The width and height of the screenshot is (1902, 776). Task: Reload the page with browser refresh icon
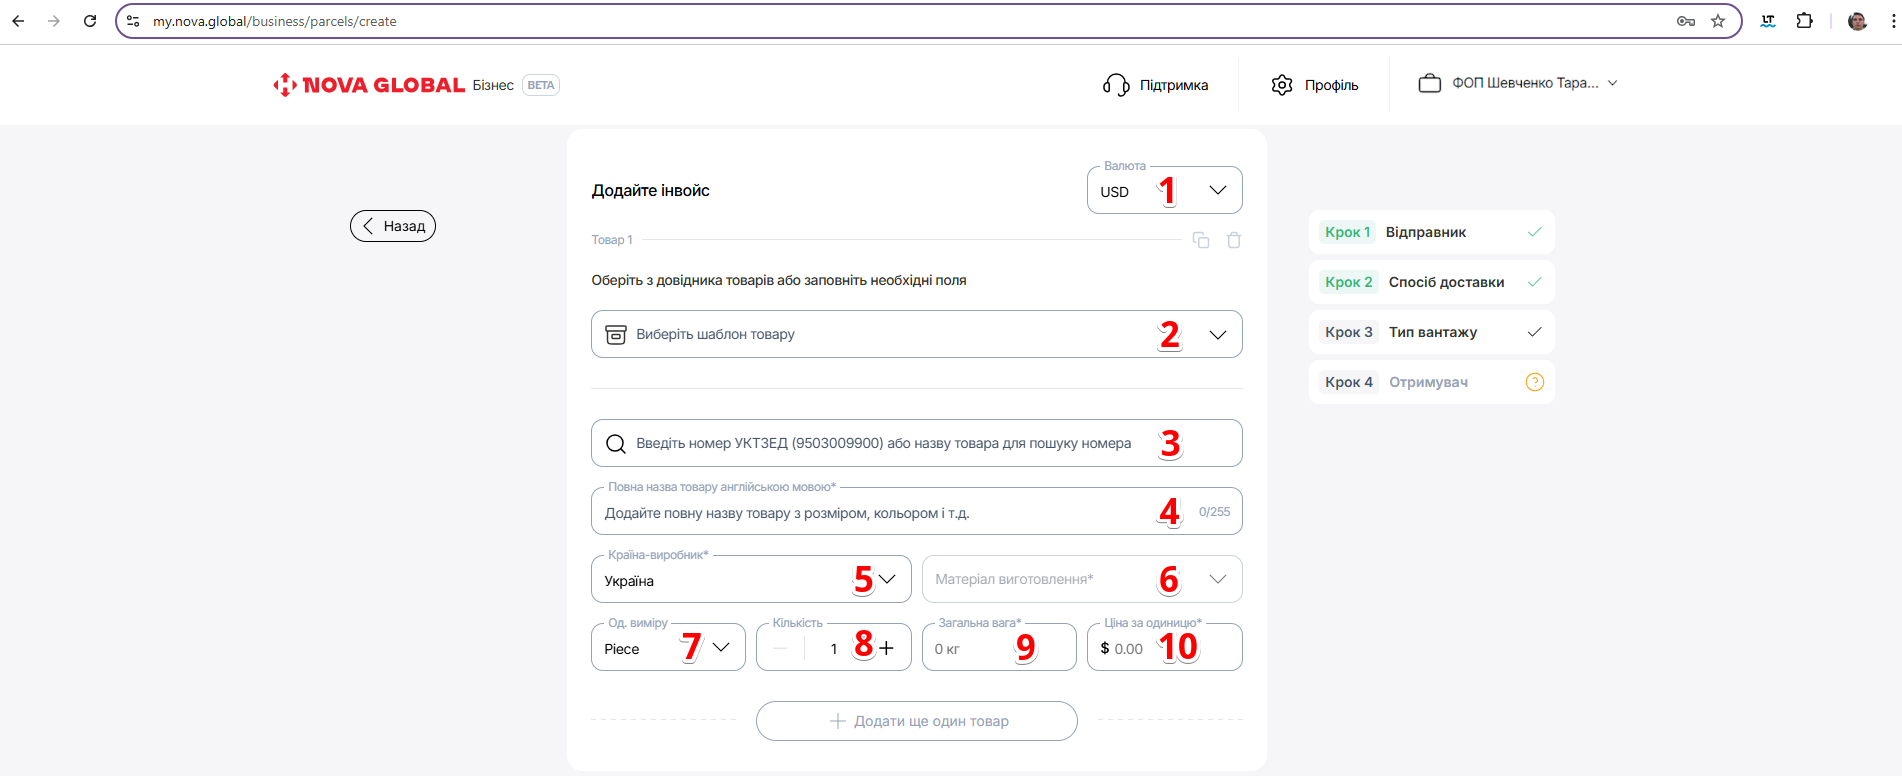pos(90,21)
